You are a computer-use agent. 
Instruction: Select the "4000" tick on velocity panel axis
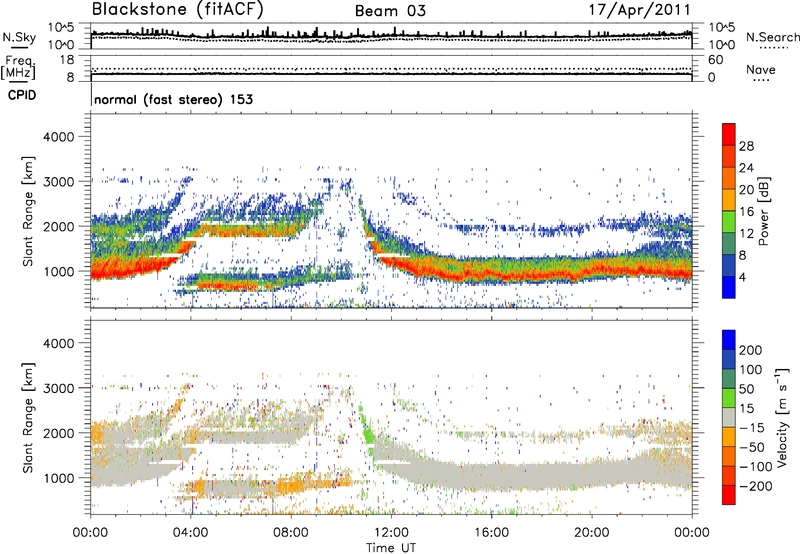coord(58,343)
